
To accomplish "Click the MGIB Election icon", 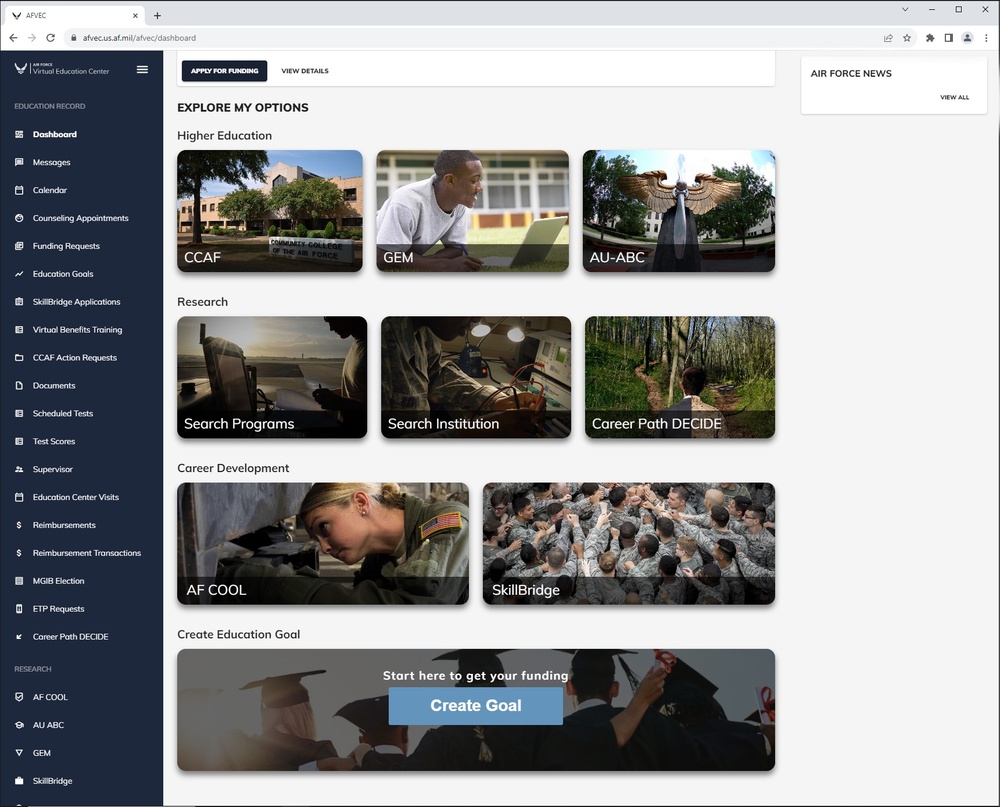I will (x=19, y=581).
